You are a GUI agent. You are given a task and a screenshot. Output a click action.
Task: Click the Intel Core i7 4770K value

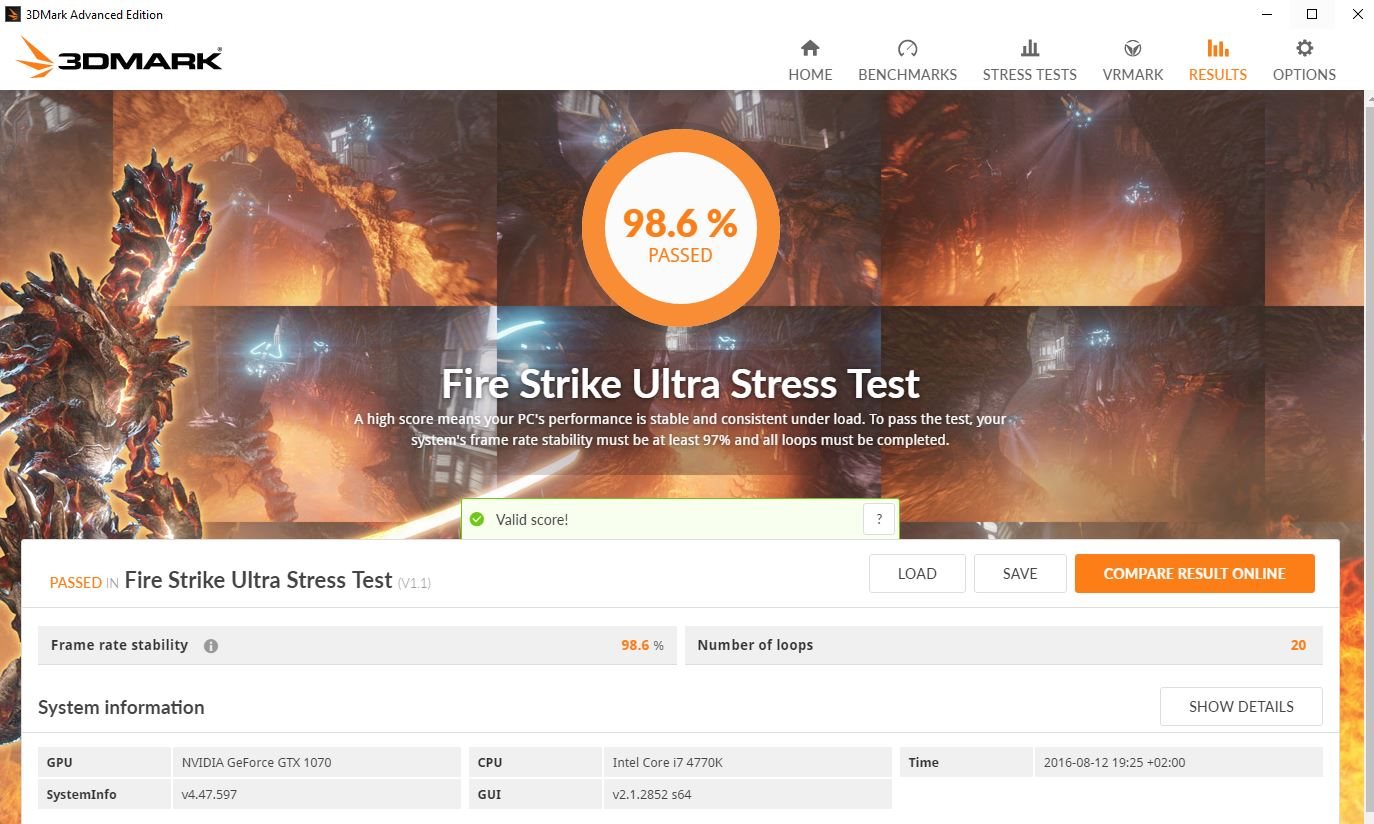[x=667, y=762]
